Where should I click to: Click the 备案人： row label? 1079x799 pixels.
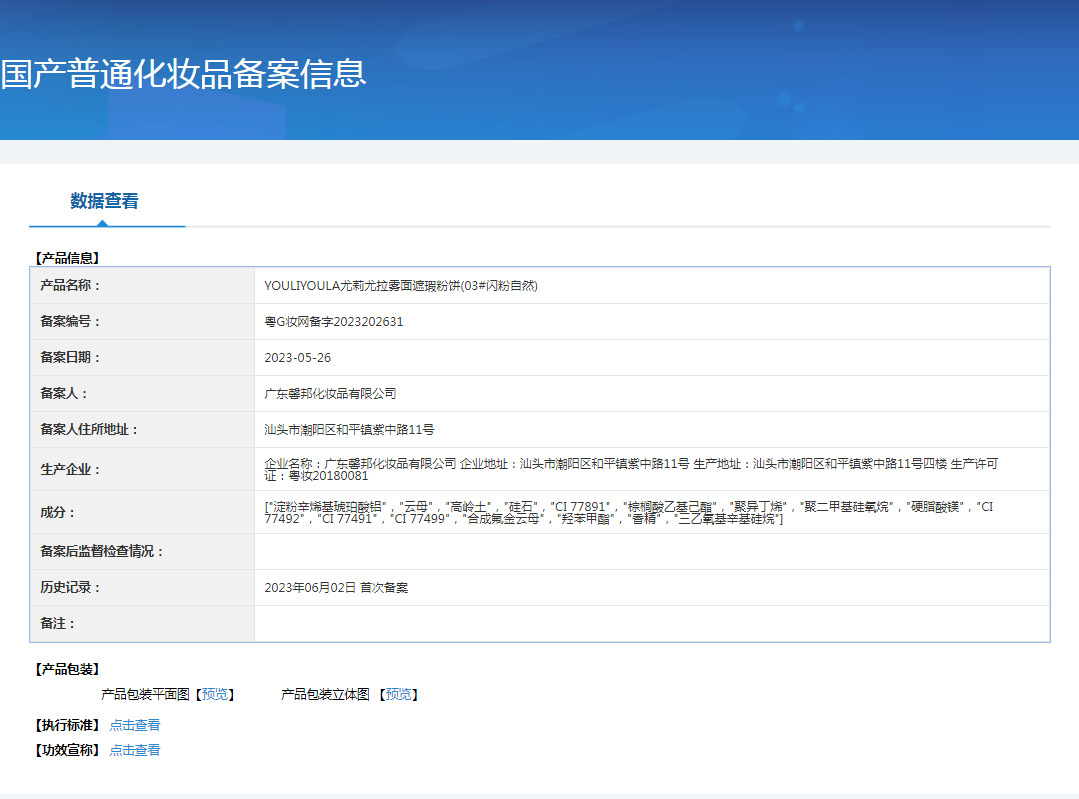[x=64, y=394]
